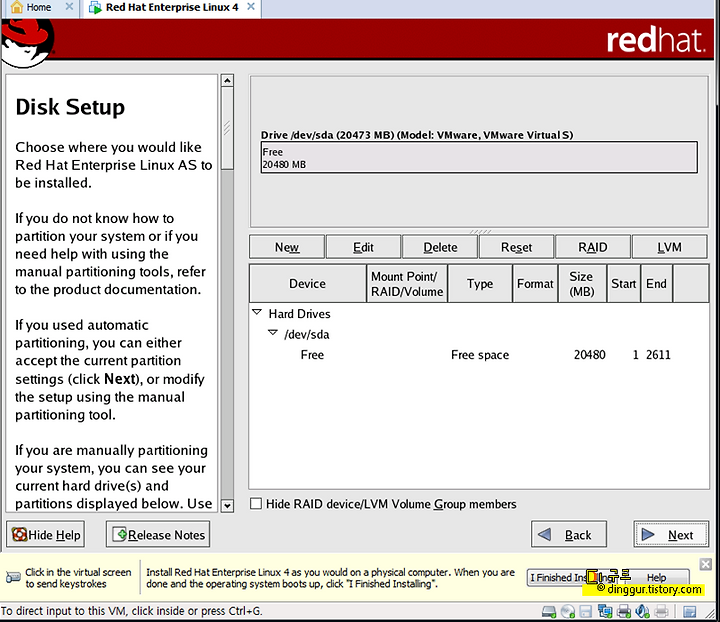Click the 2611 end cylinder cell
Viewport: 720px width, 622px height.
(x=658, y=355)
